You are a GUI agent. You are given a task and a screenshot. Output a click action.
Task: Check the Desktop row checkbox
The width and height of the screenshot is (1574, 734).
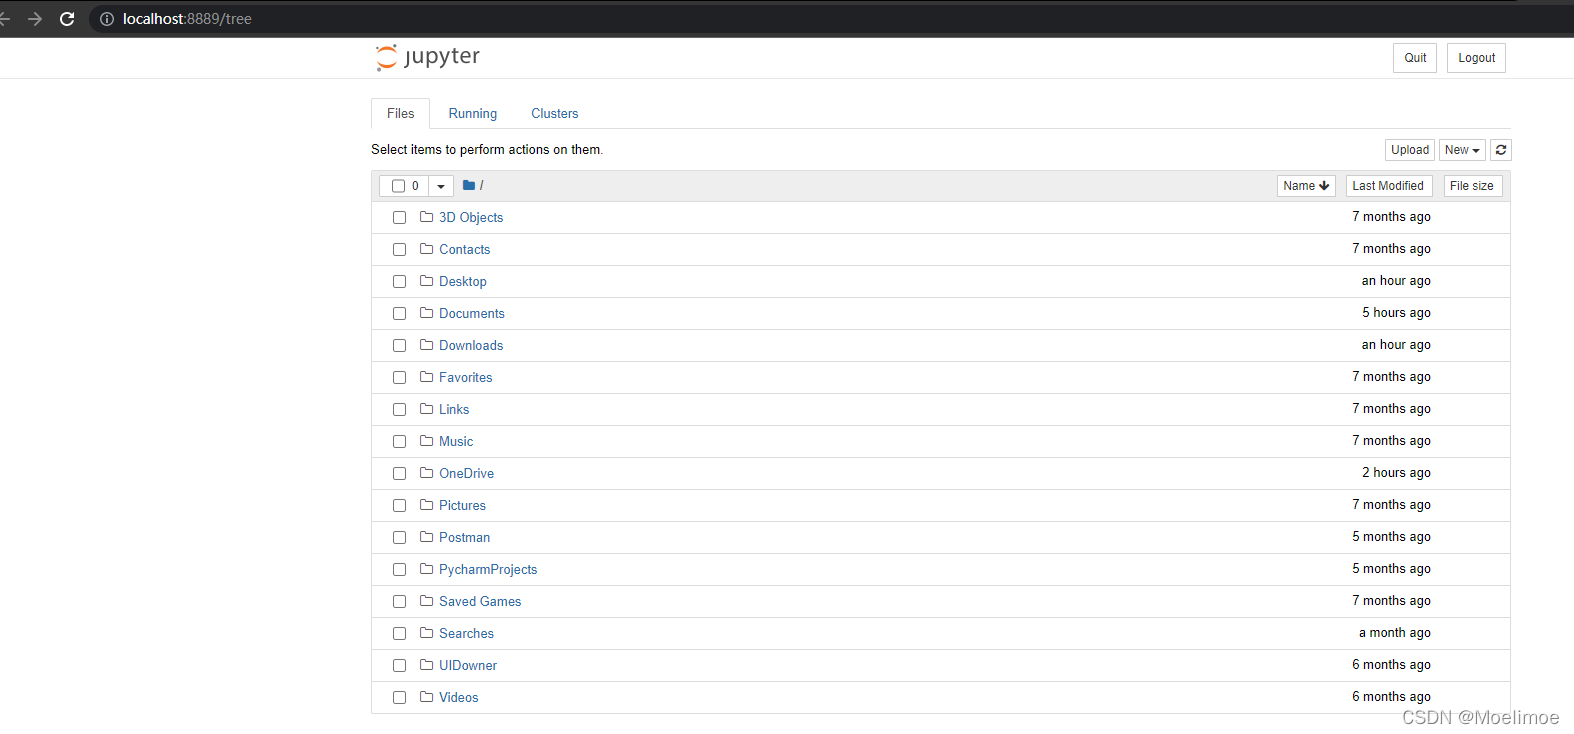(x=399, y=282)
